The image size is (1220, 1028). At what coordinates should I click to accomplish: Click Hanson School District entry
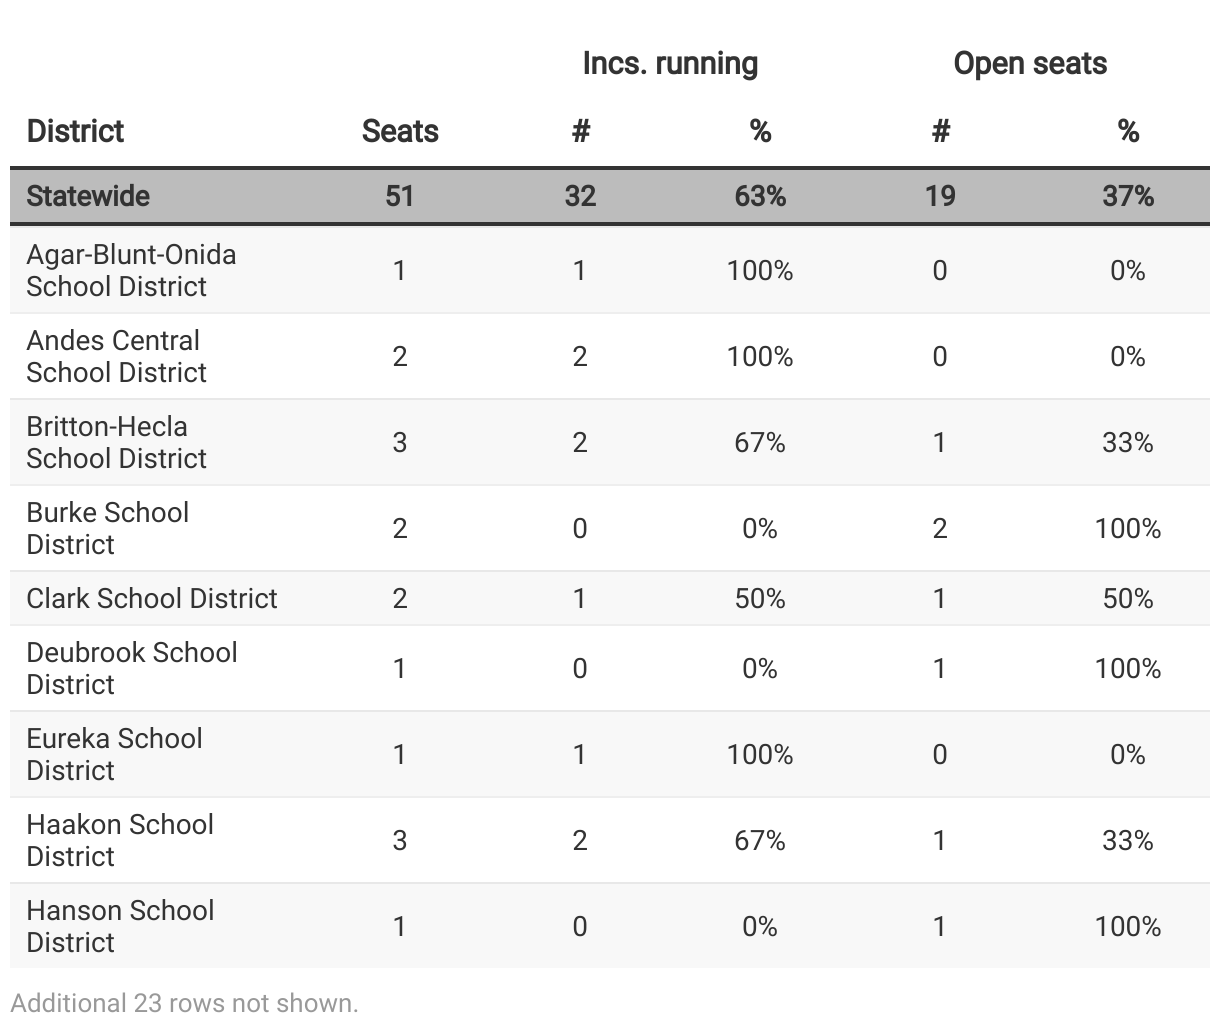tap(120, 927)
